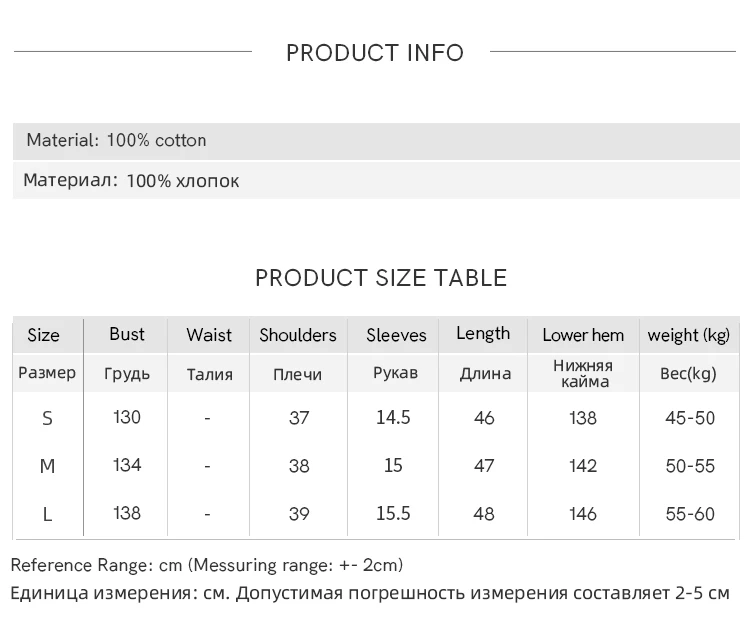Click lower hem value 146

click(x=582, y=514)
